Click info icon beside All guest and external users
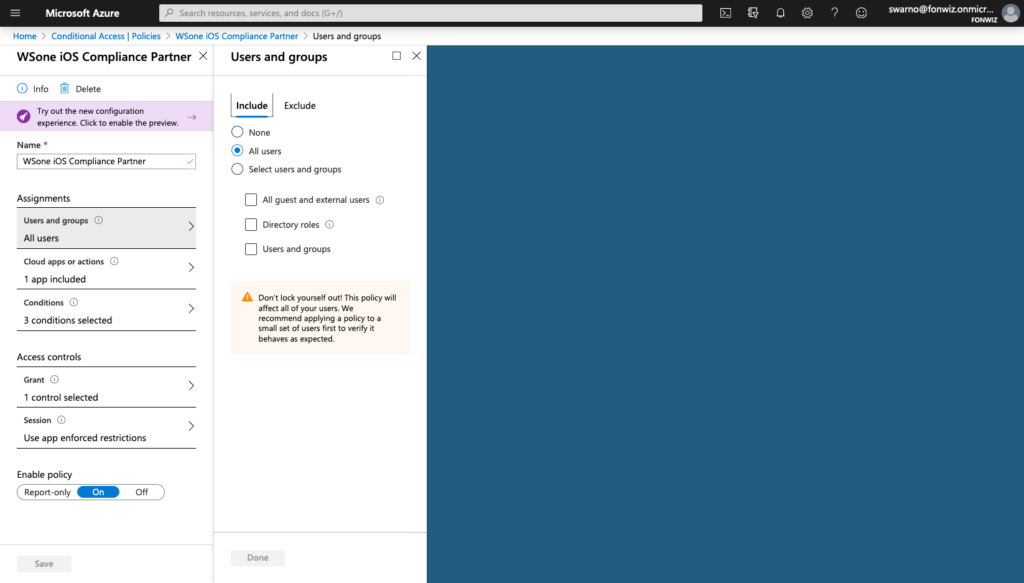Viewport: 1024px width, 583px height. 380,200
